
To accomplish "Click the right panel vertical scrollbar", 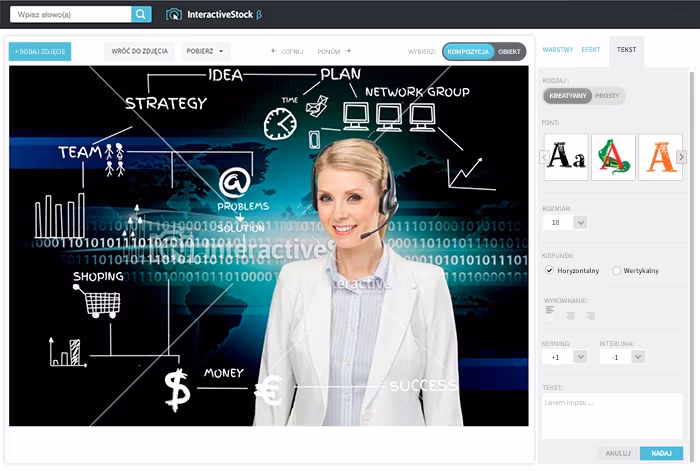I will [x=692, y=266].
